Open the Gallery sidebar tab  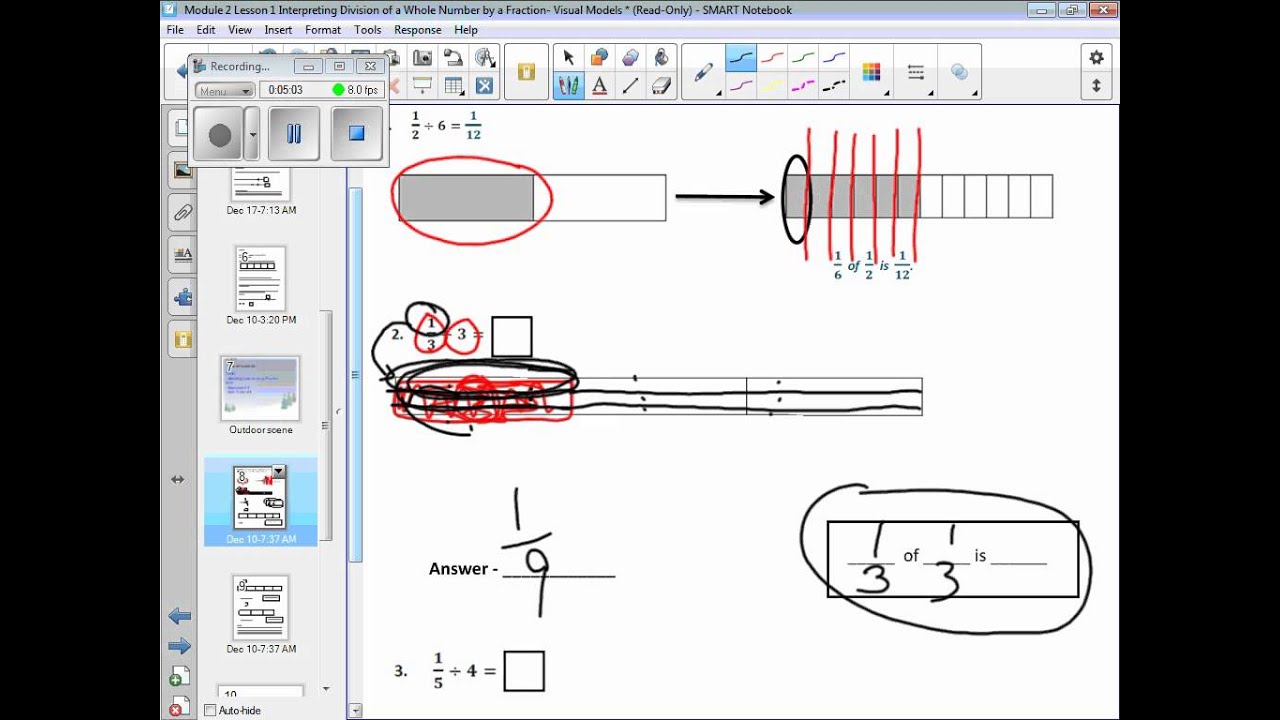183,170
